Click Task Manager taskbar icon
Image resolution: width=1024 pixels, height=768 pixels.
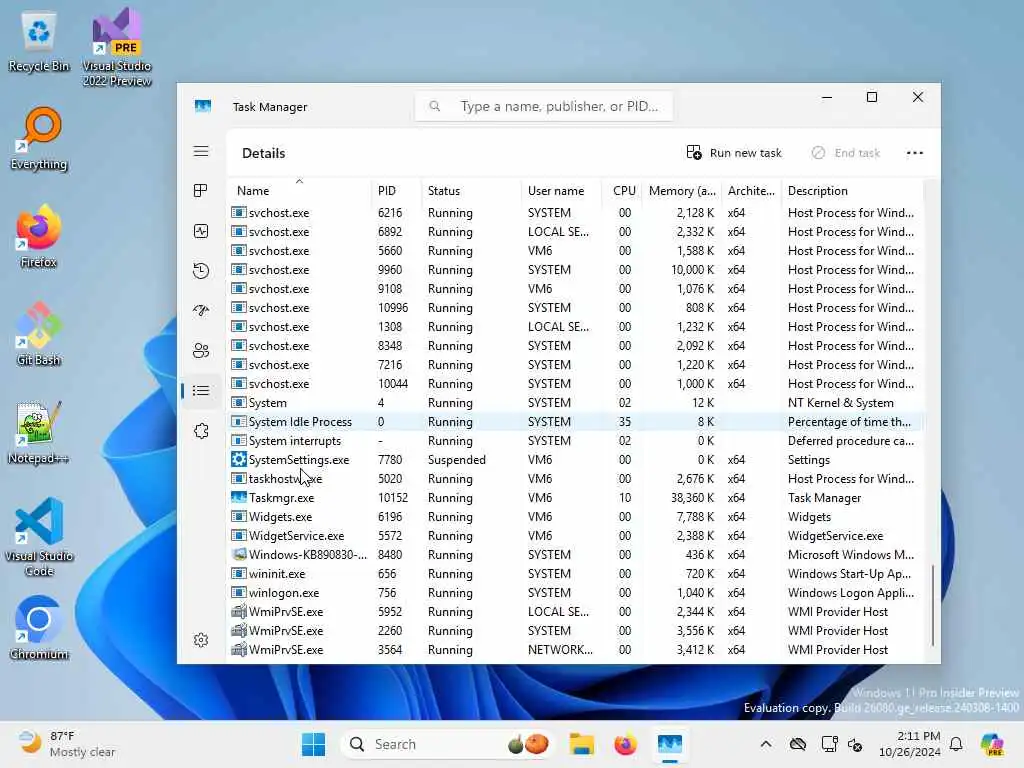[670, 744]
